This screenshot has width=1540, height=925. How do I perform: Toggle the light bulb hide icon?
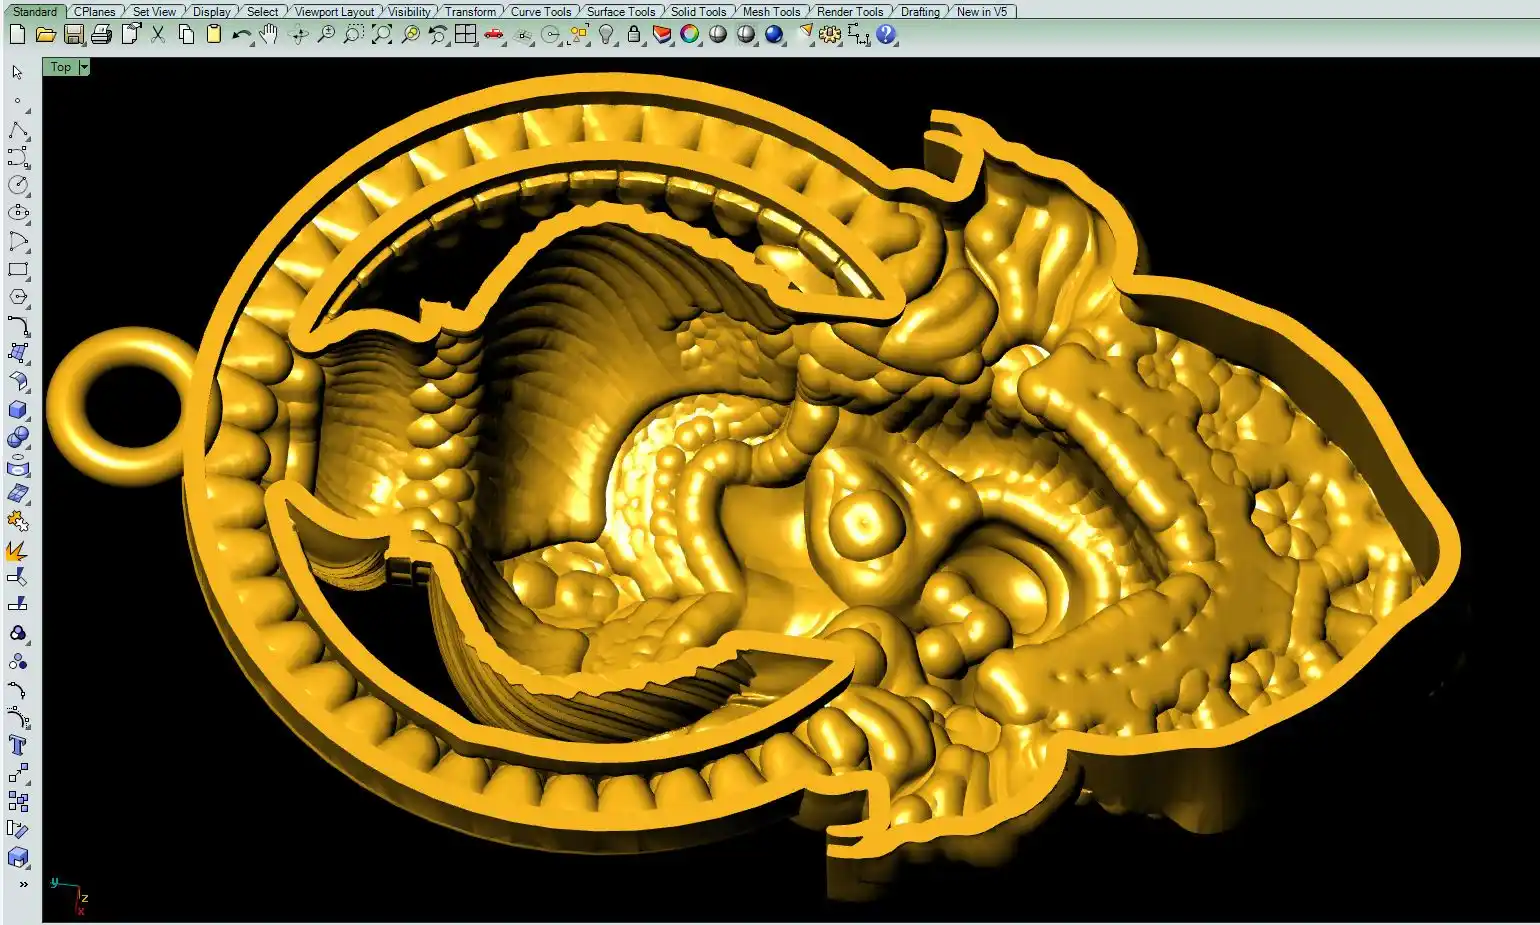(x=606, y=35)
